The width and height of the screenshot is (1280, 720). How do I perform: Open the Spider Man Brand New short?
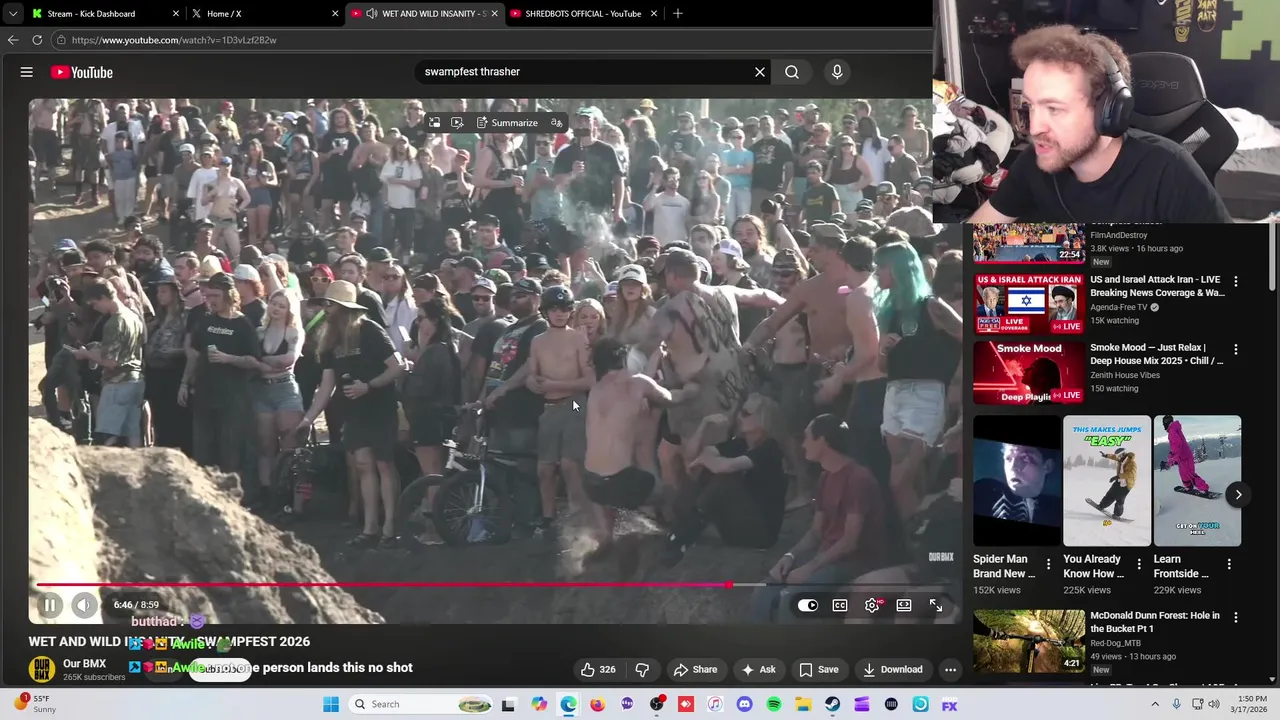tap(1017, 481)
